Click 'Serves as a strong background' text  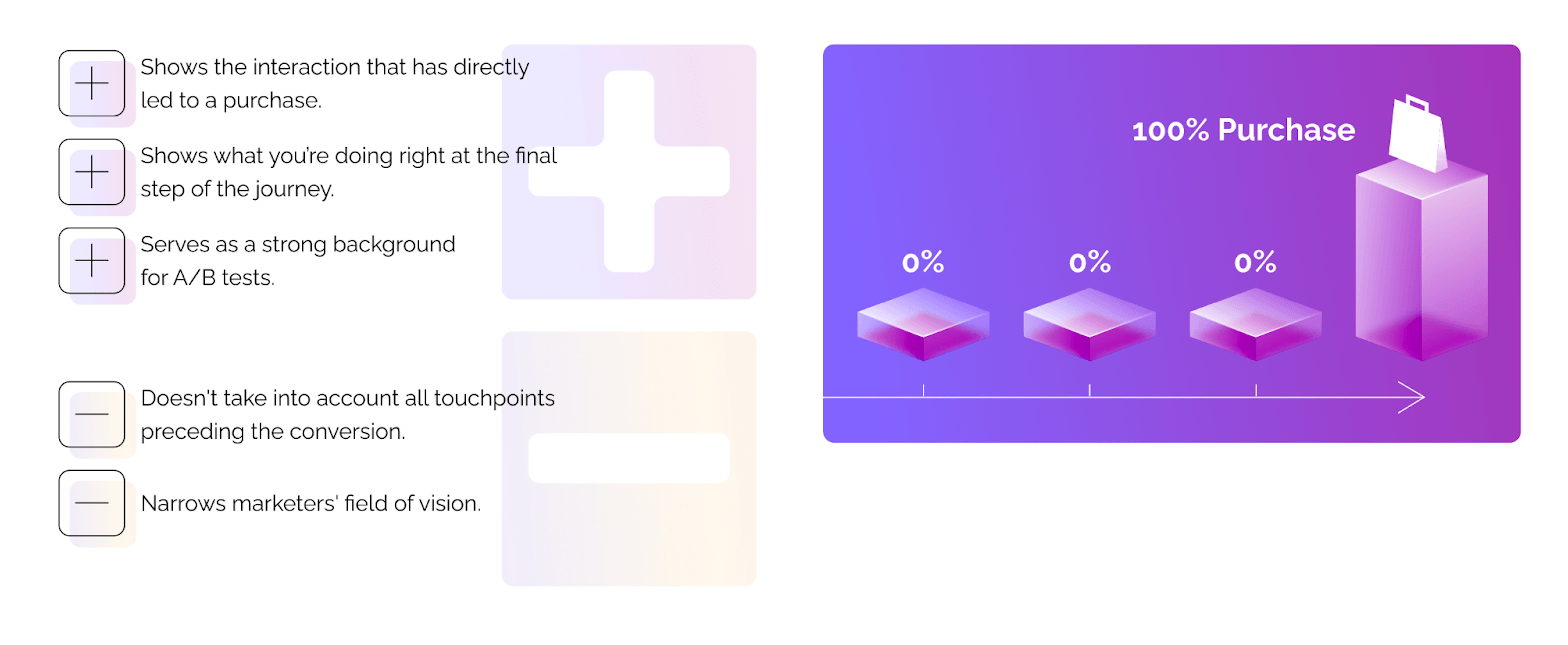(298, 244)
